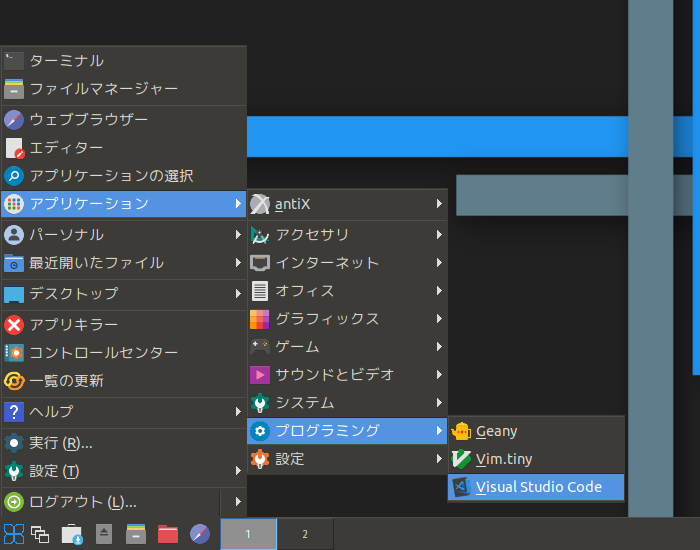Click the run gear icon beside 実行
The width and height of the screenshot is (700, 550).
[14, 443]
